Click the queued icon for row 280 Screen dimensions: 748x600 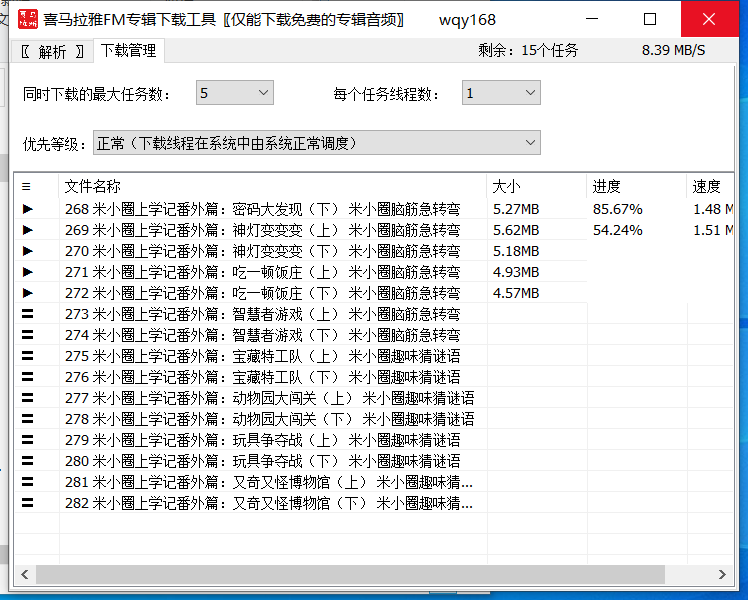pyautogui.click(x=28, y=461)
